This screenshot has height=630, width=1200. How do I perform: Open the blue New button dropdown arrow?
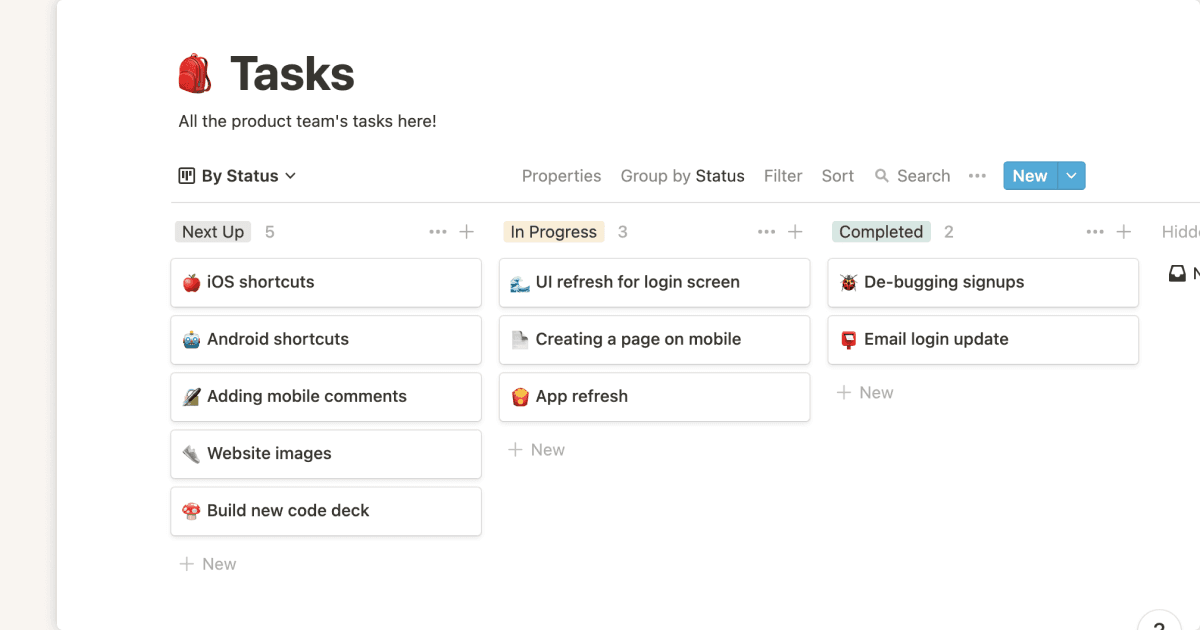point(1071,175)
